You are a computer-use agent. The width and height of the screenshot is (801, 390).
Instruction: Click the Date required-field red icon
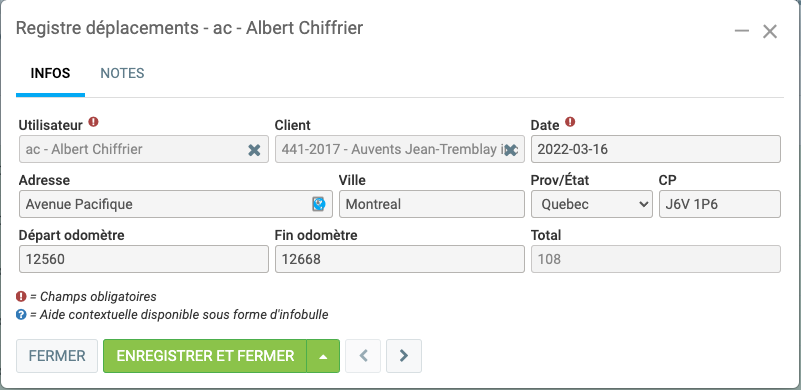pyautogui.click(x=570, y=122)
